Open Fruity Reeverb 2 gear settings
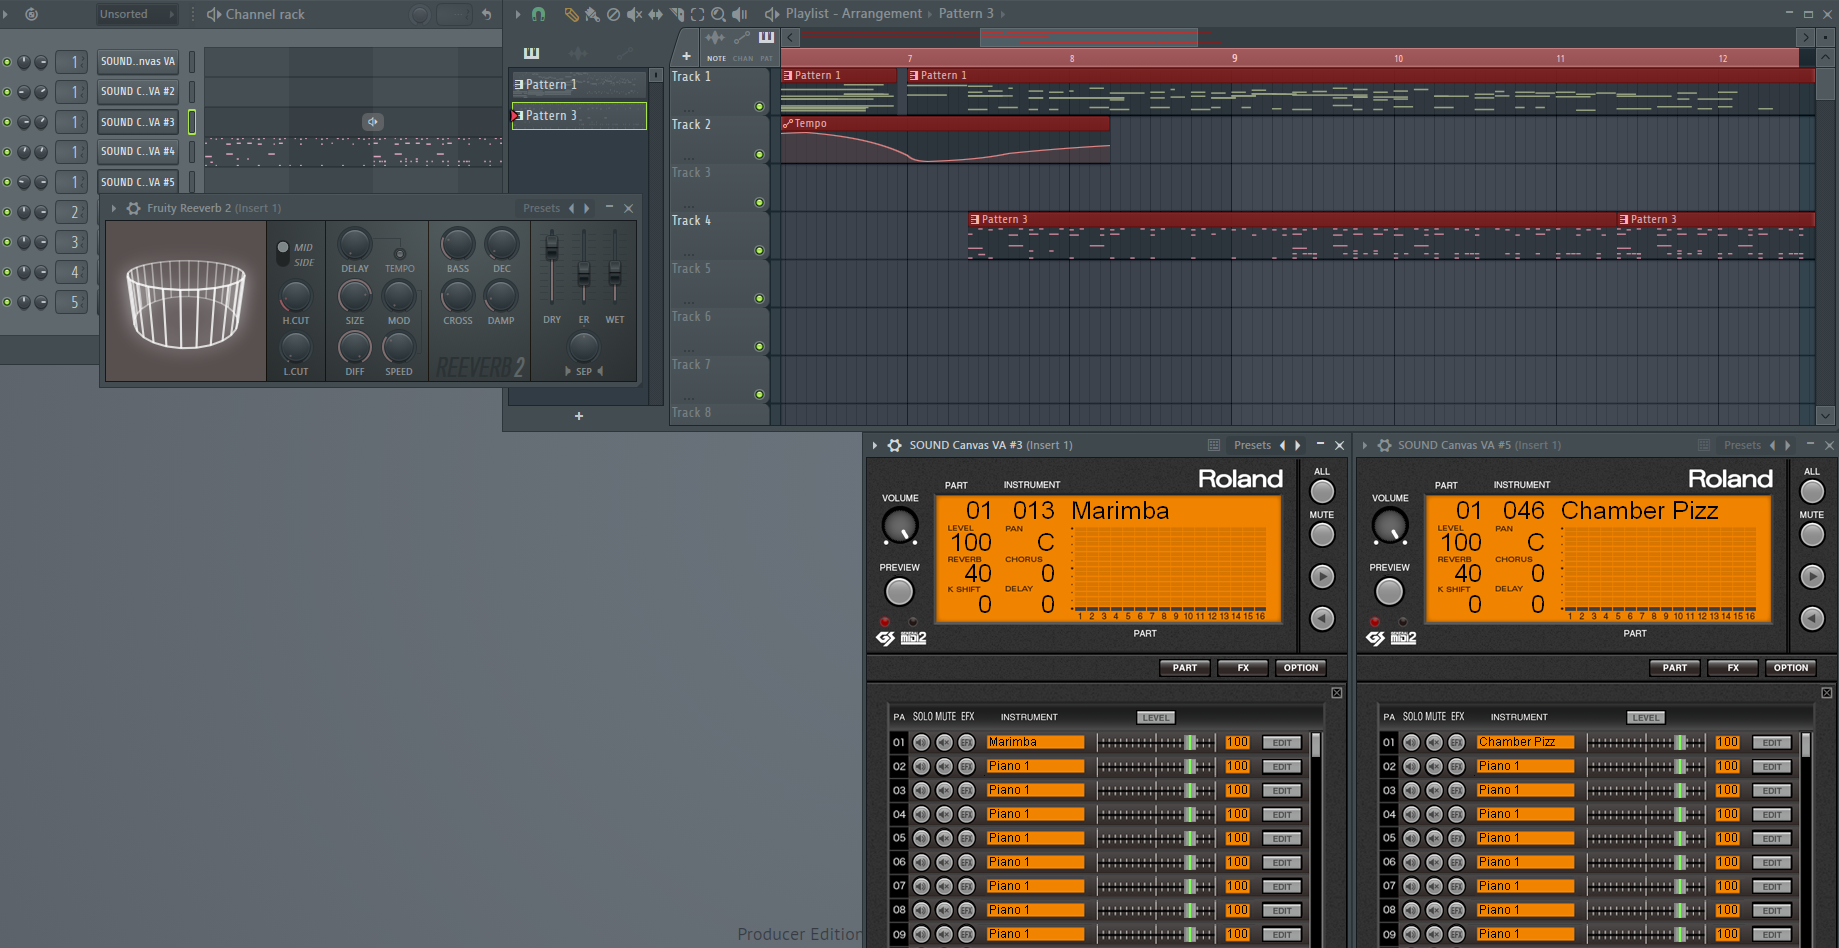The image size is (1839, 948). (133, 208)
